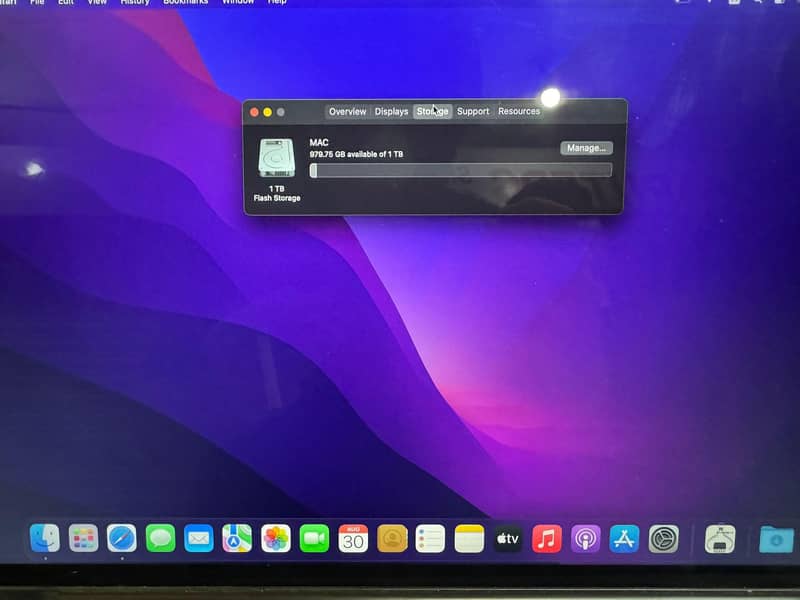Open Finder from the Dock
Image resolution: width=800 pixels, height=600 pixels.
pyautogui.click(x=45, y=538)
